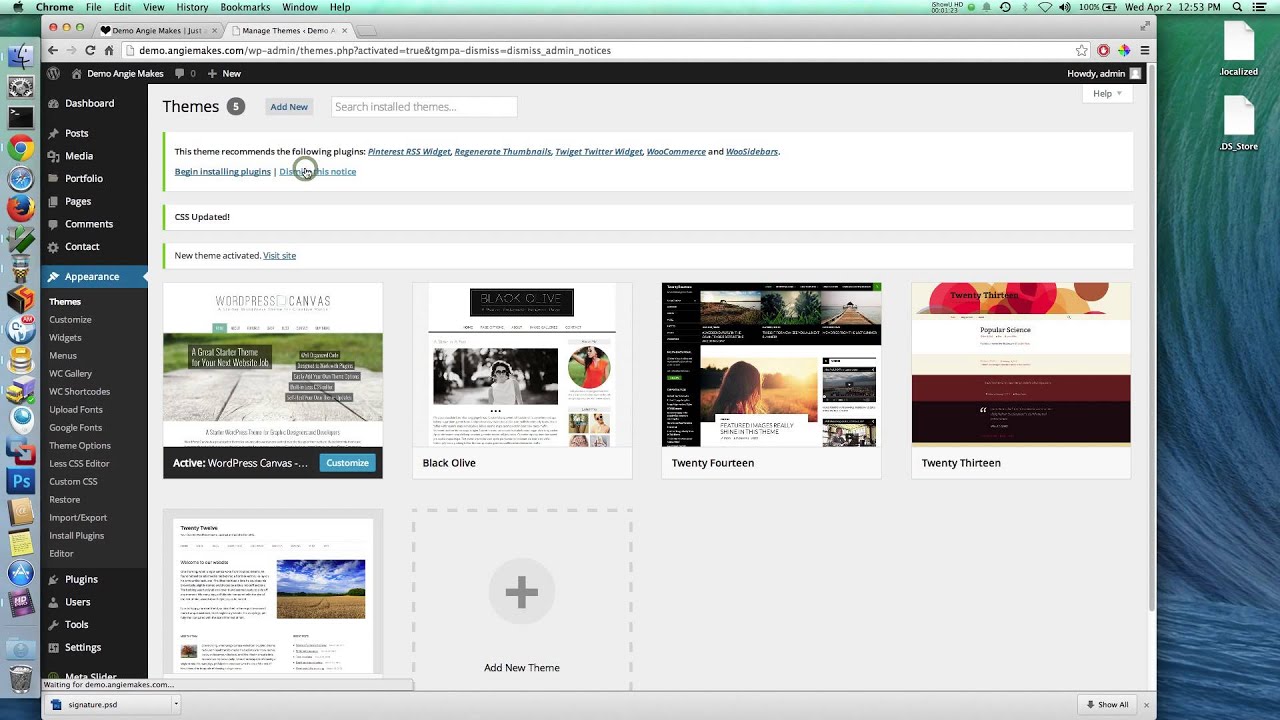Open Terminal from the dock
This screenshot has width=1280, height=720.
20,116
